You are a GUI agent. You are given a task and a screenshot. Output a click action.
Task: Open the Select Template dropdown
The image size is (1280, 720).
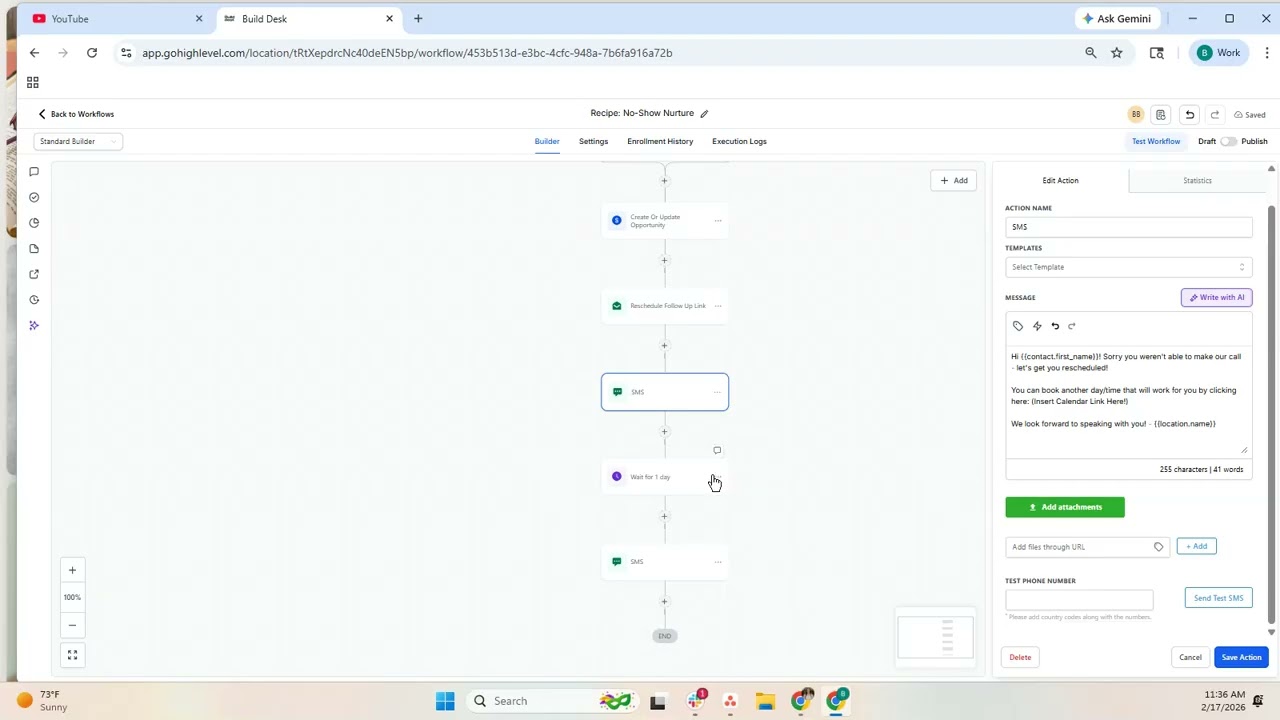pos(1128,267)
